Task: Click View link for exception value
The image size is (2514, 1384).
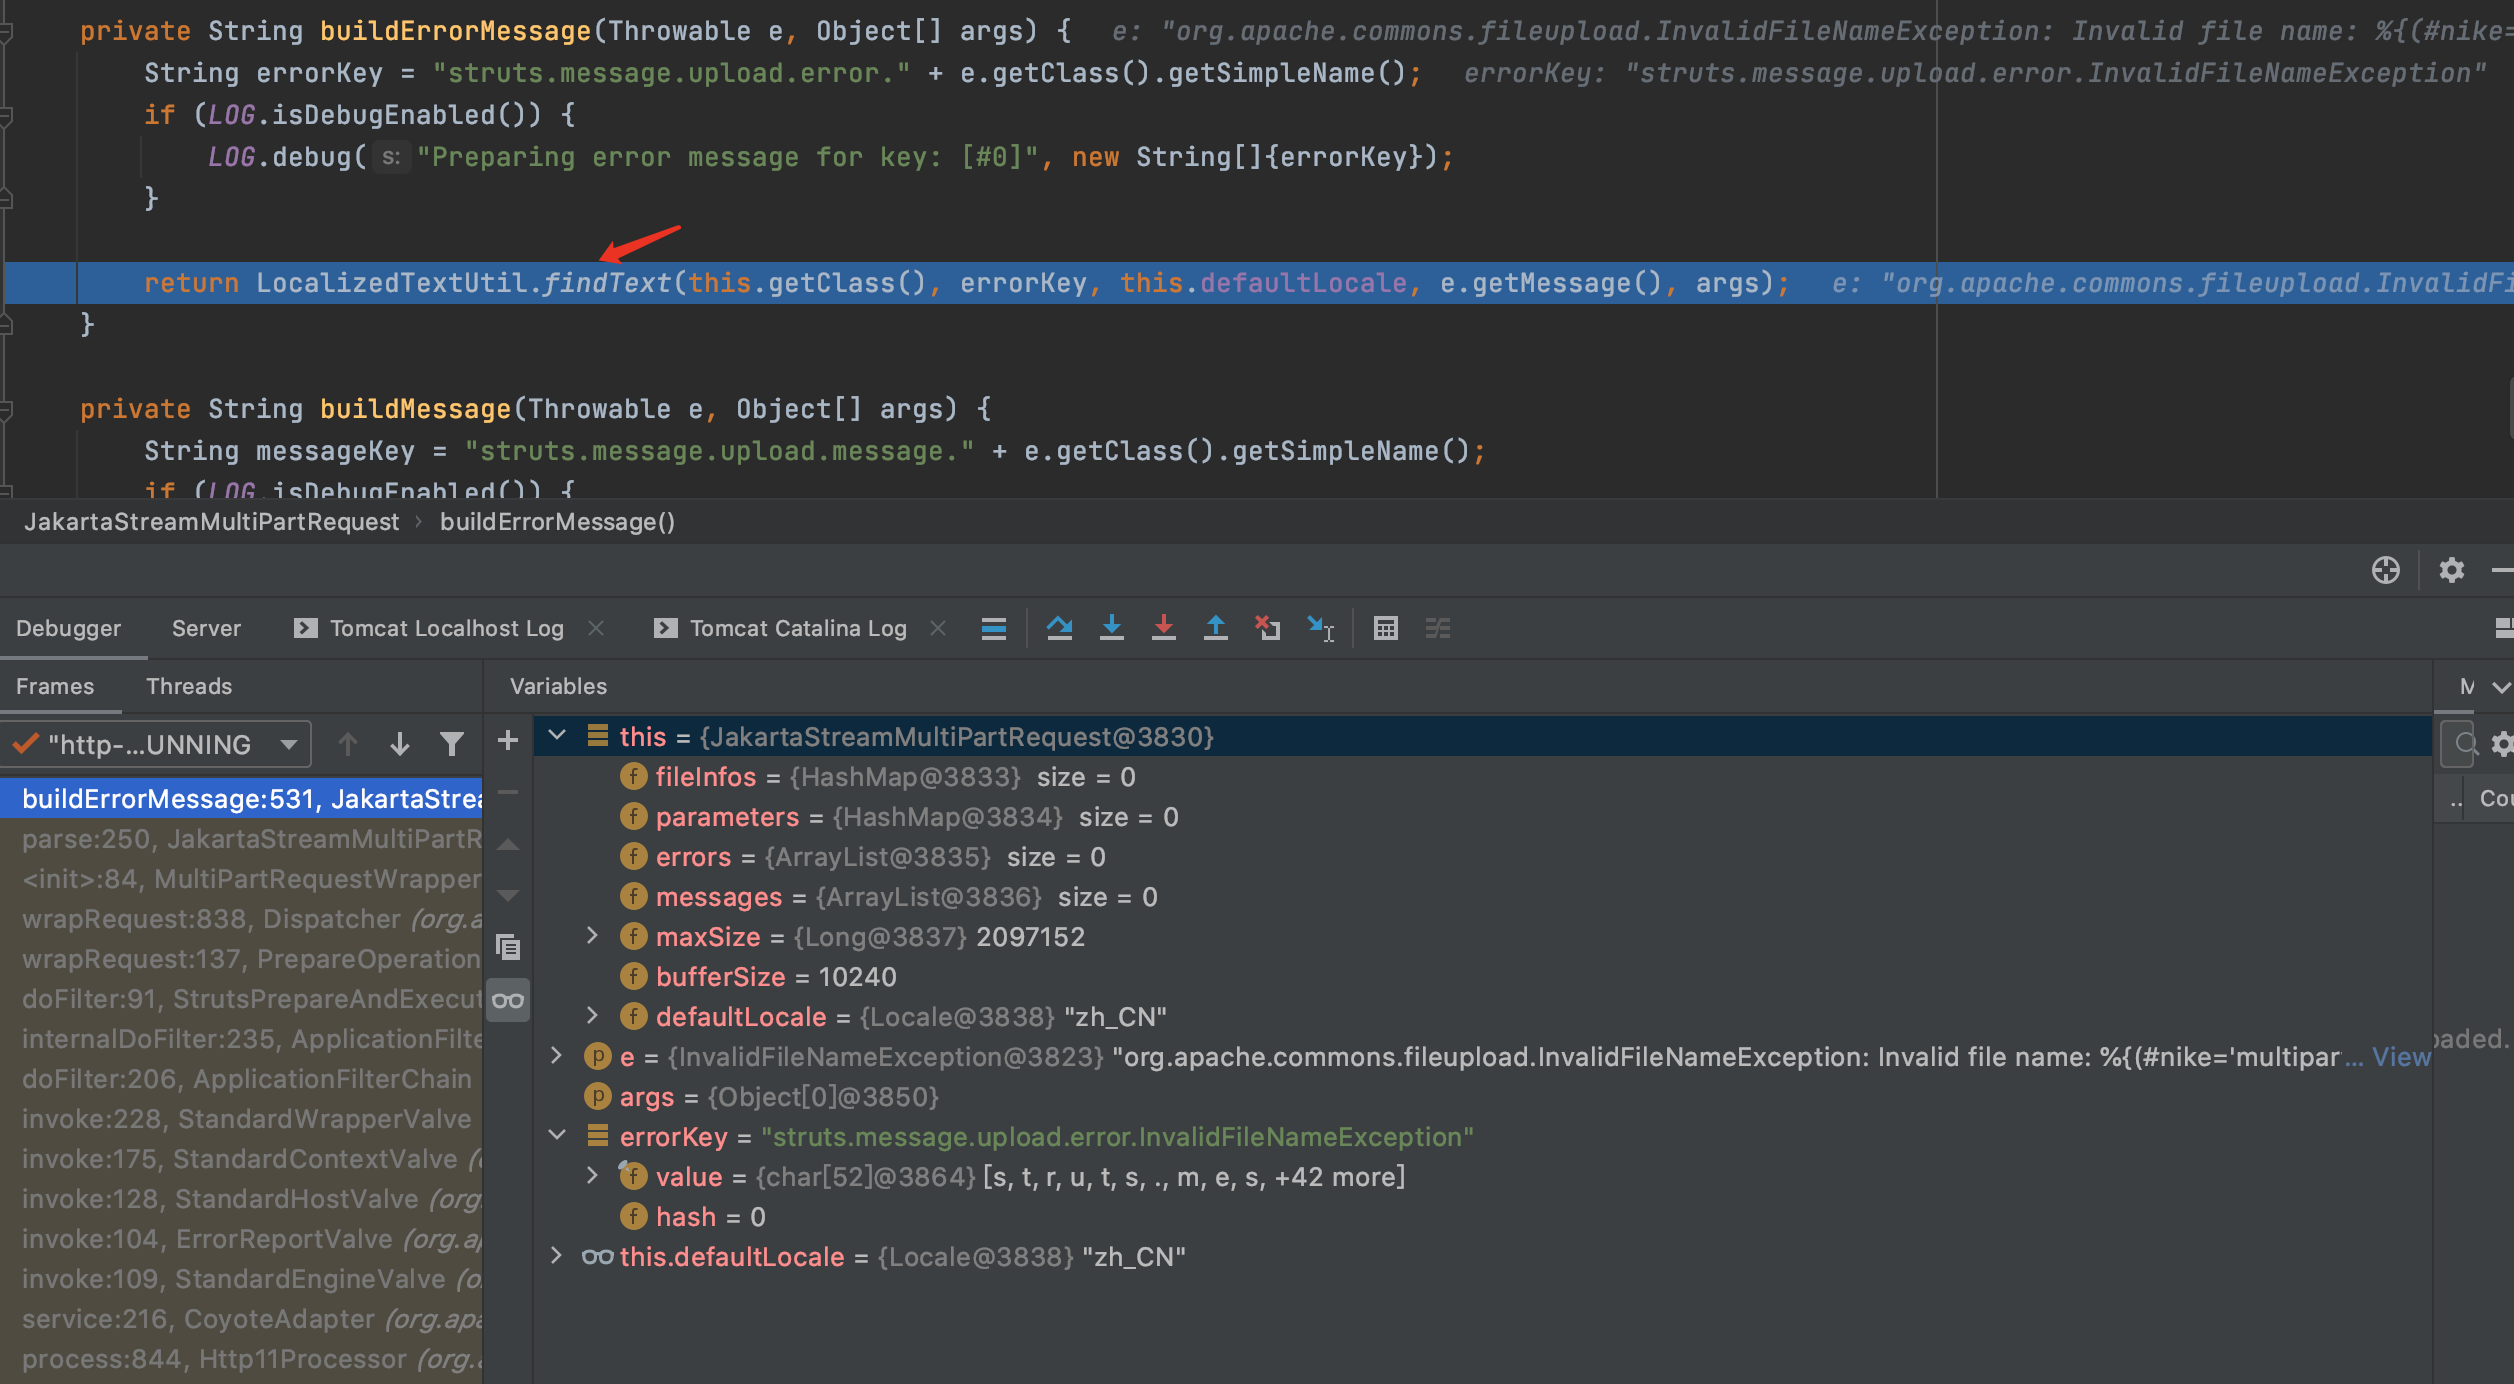Action: coord(2401,1057)
